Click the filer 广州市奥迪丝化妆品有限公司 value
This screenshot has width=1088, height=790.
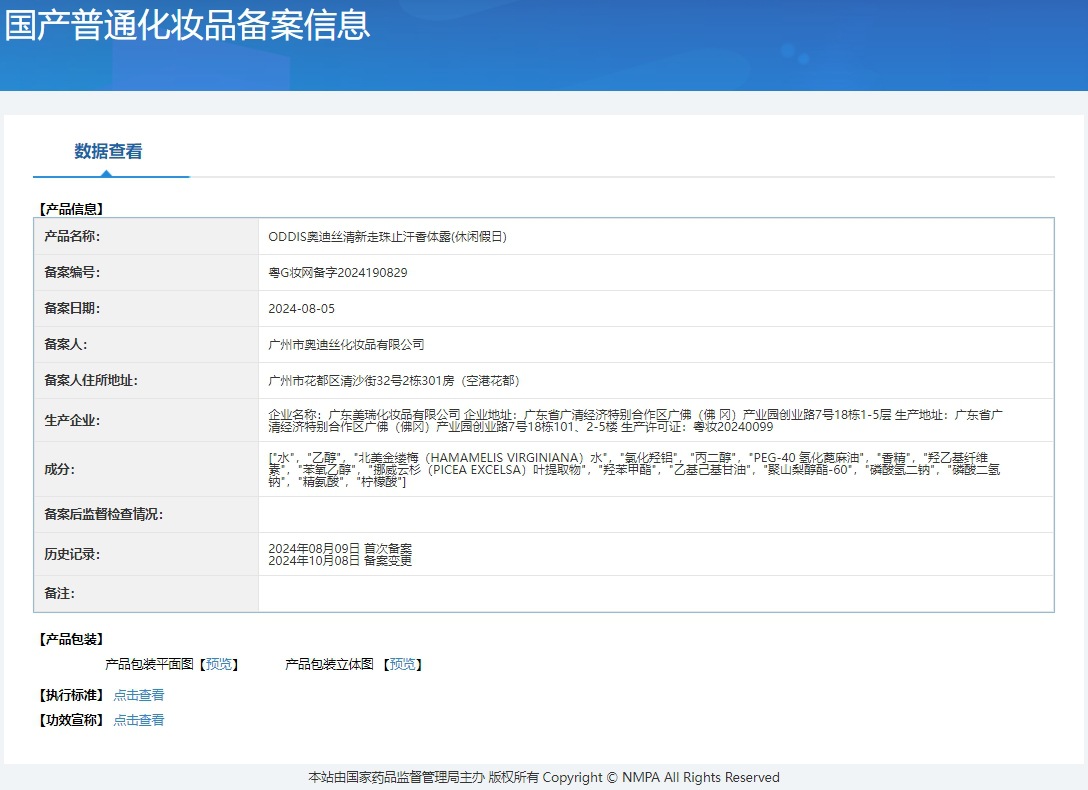click(346, 345)
